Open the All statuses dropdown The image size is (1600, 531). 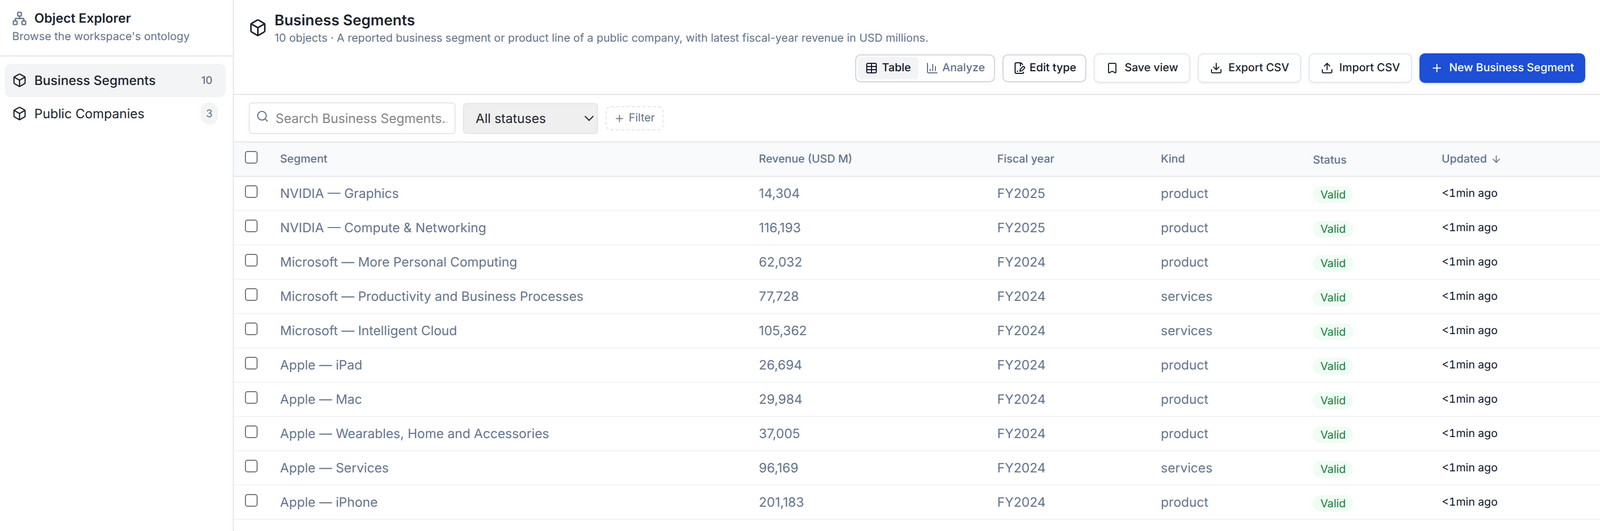(x=530, y=118)
